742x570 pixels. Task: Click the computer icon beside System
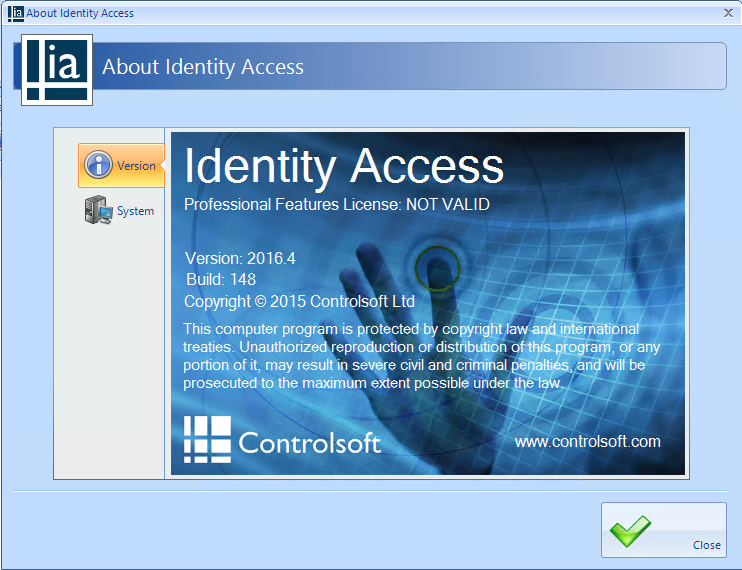coord(98,210)
